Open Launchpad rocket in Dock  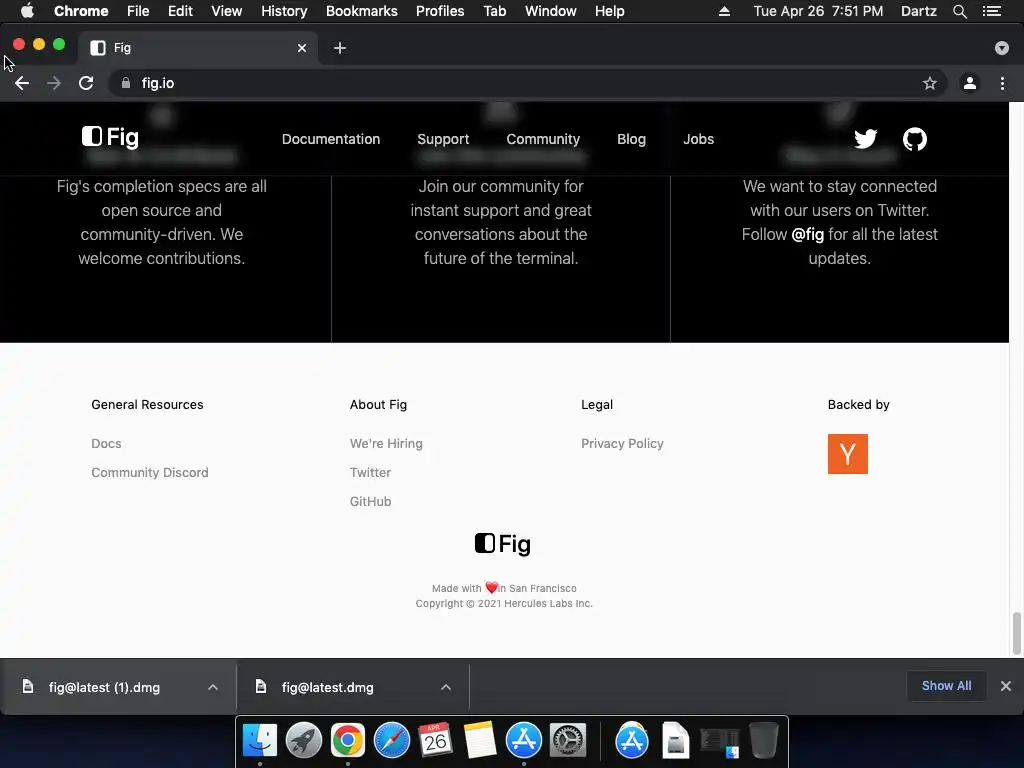[x=304, y=741]
